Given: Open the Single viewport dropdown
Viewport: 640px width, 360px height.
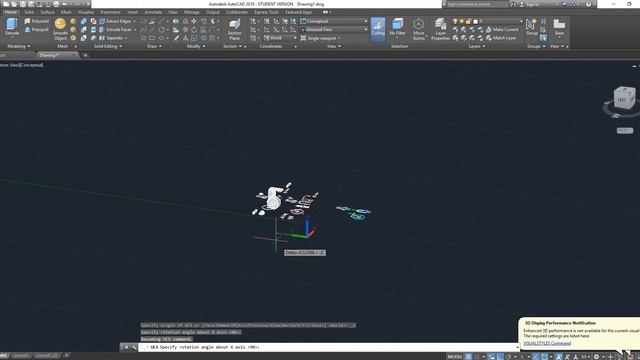Looking at the screenshot, I should (321, 38).
